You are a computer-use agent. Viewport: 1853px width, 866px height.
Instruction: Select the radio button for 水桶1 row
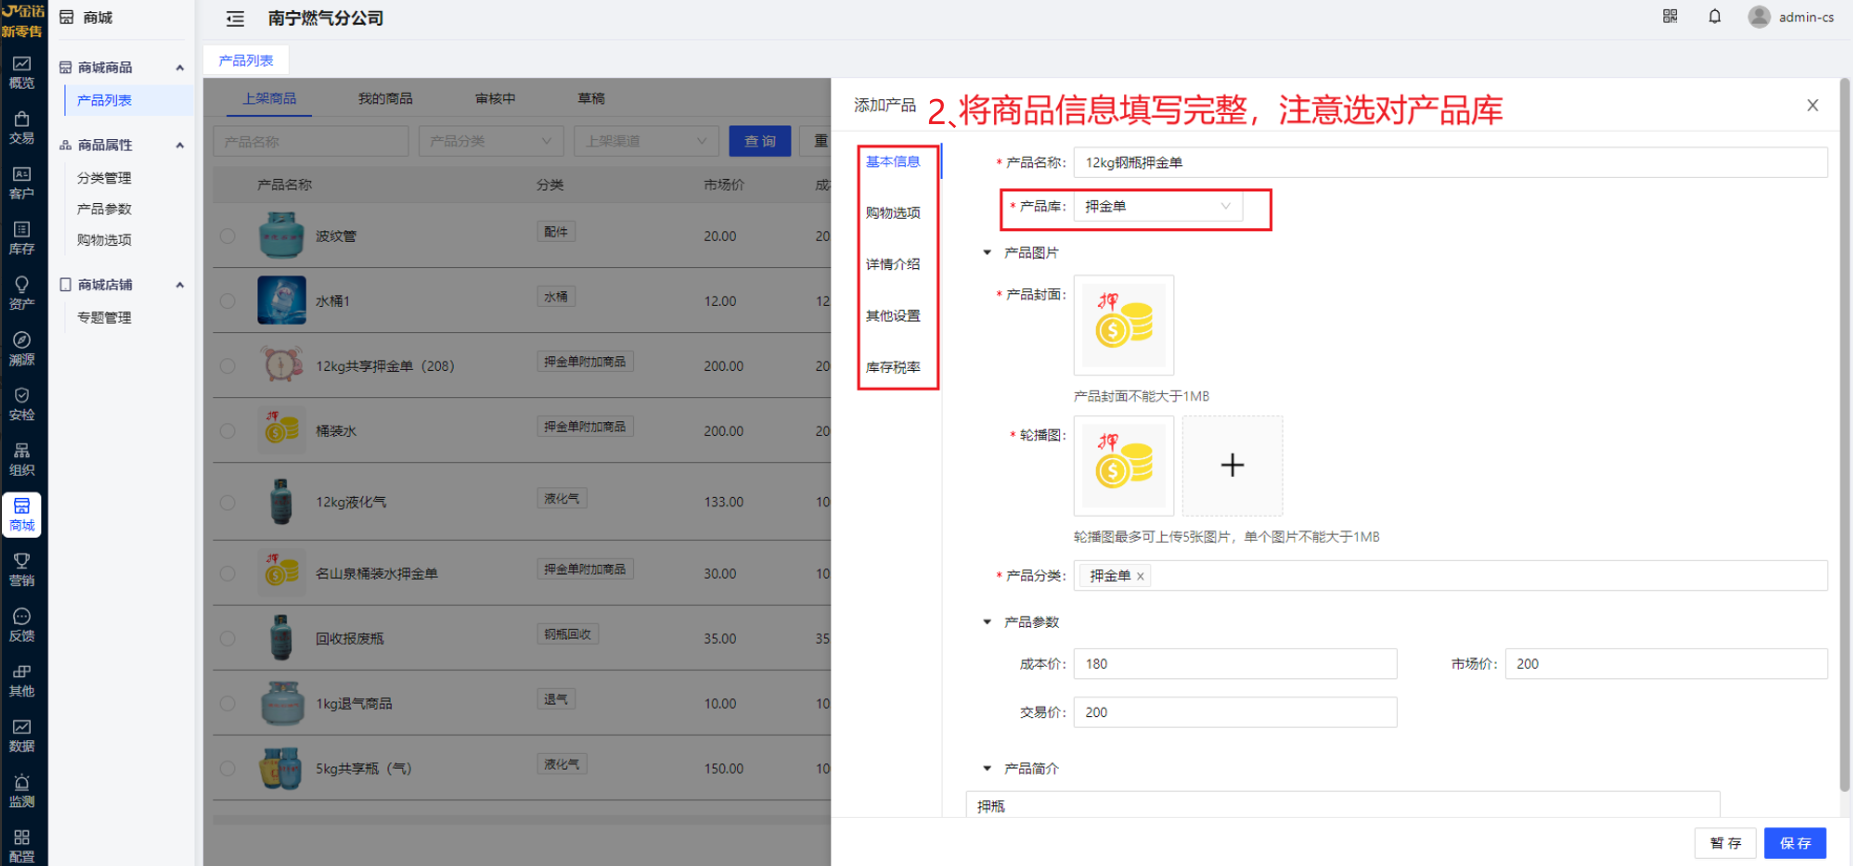tap(228, 301)
